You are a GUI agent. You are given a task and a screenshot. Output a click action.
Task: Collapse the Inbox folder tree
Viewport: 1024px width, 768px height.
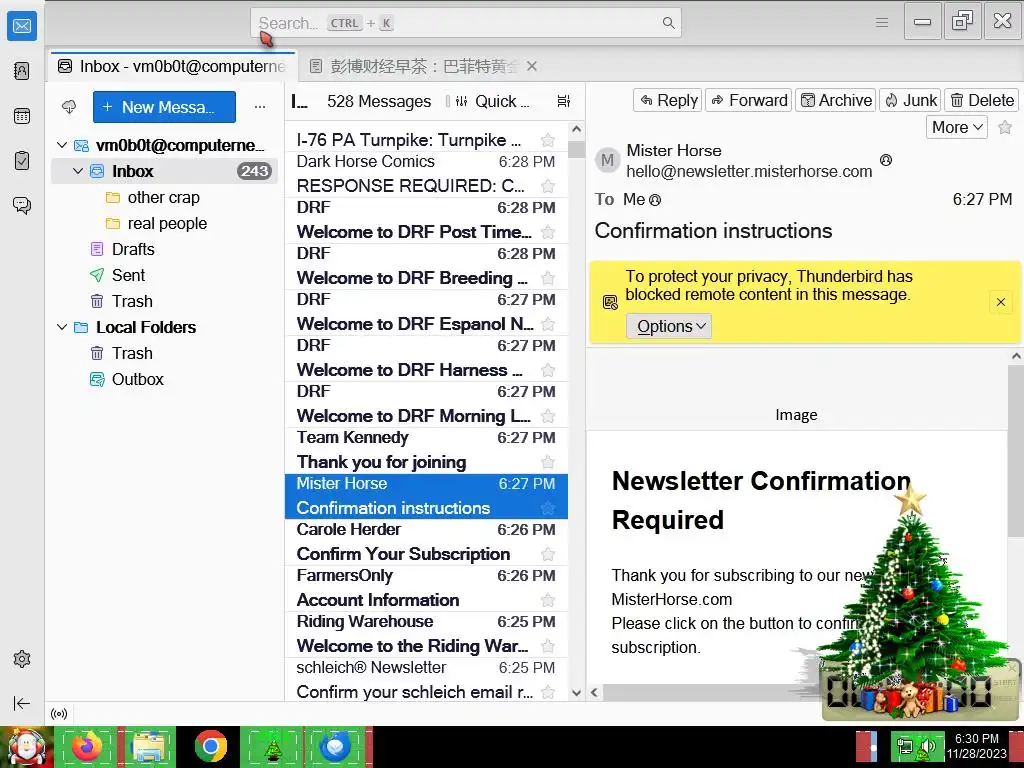78,171
